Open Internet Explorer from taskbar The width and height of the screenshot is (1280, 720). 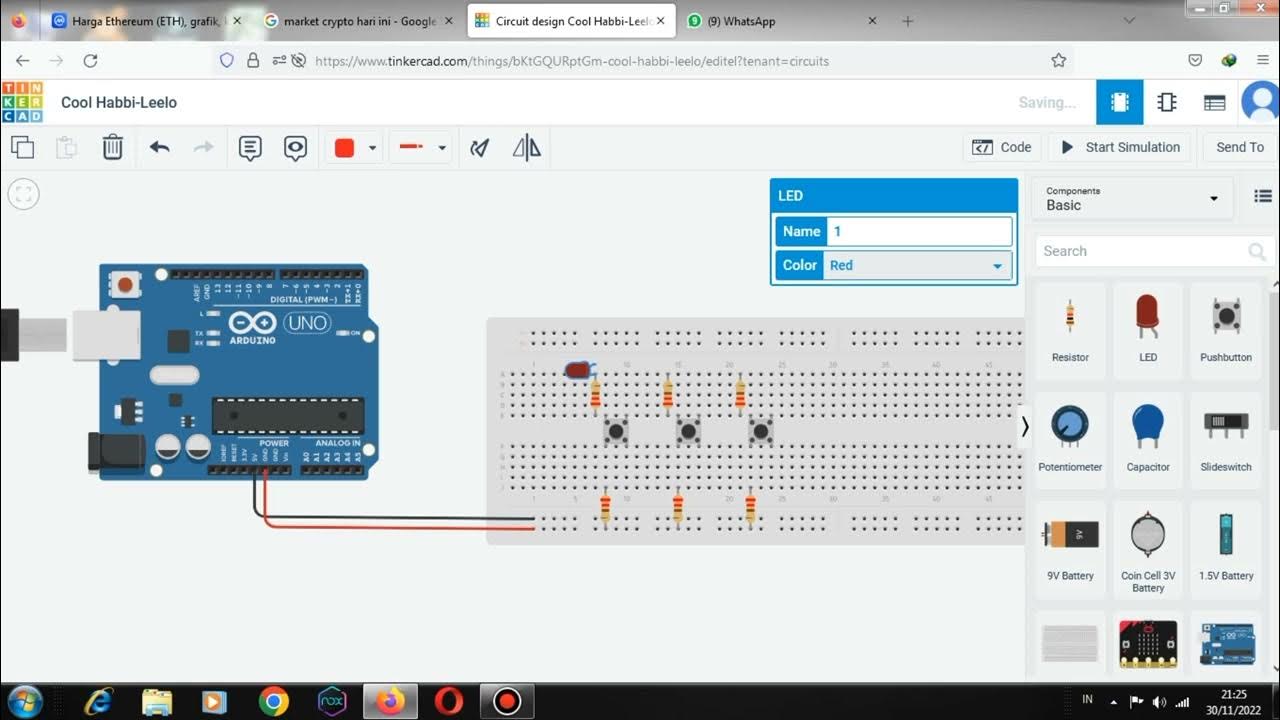point(99,702)
